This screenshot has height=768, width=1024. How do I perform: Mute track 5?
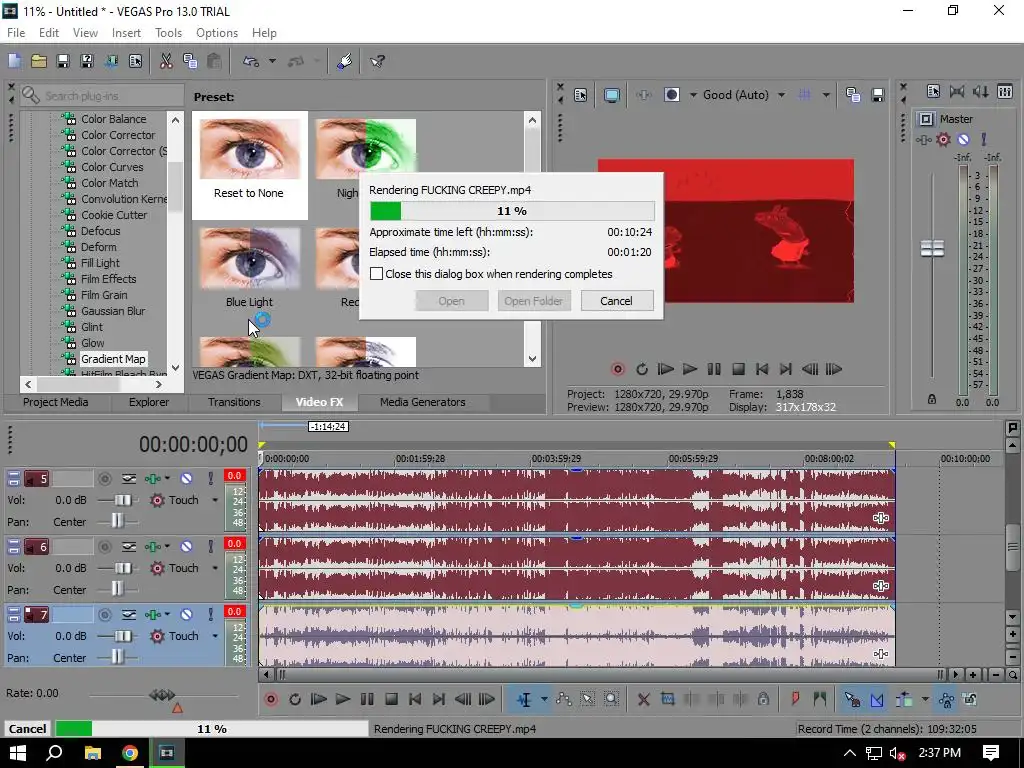[x=186, y=479]
